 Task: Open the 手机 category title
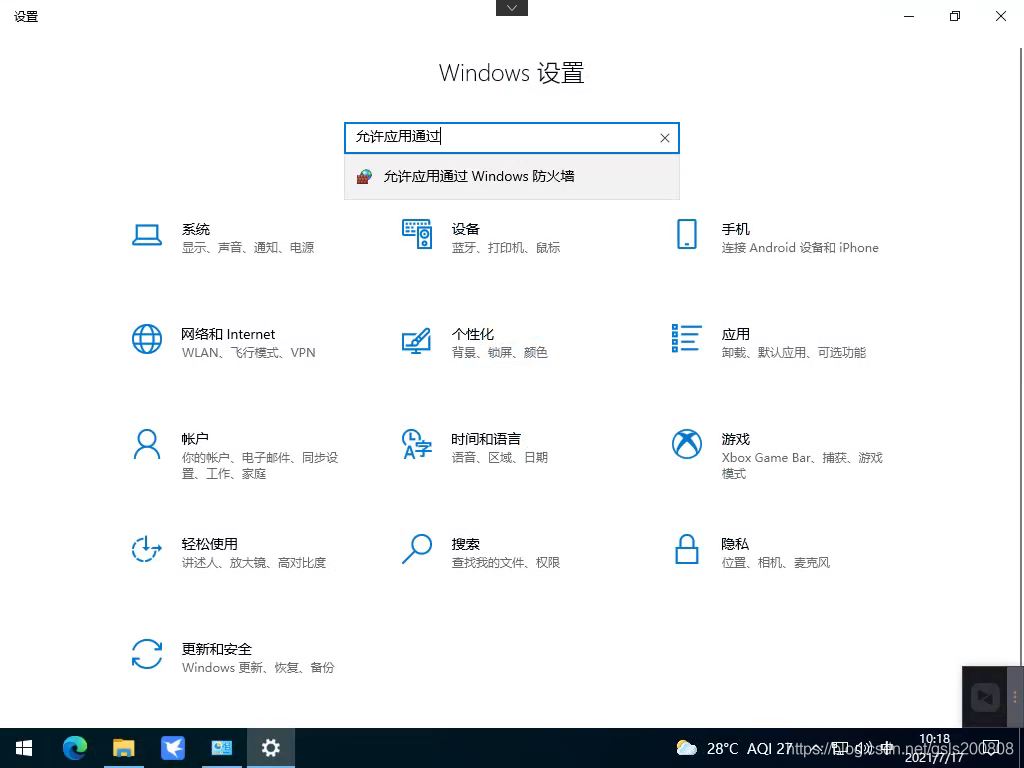[735, 229]
